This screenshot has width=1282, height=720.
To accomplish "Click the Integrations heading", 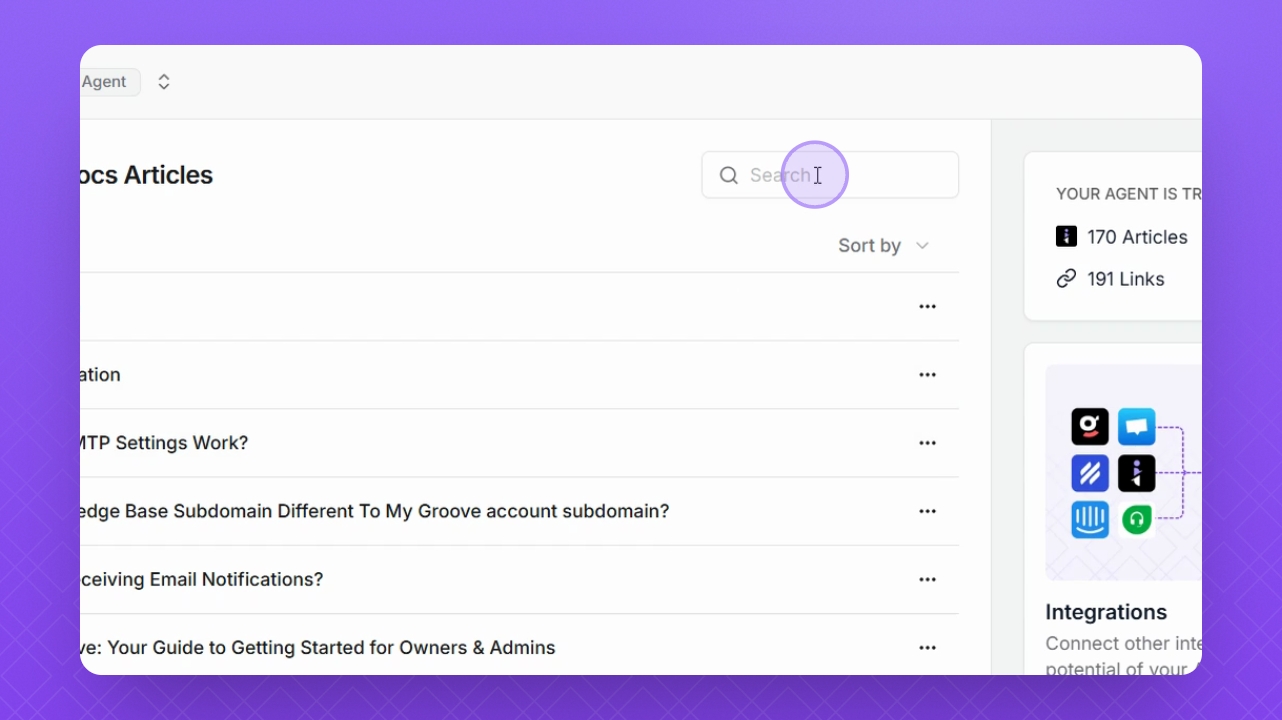I will 1106,612.
